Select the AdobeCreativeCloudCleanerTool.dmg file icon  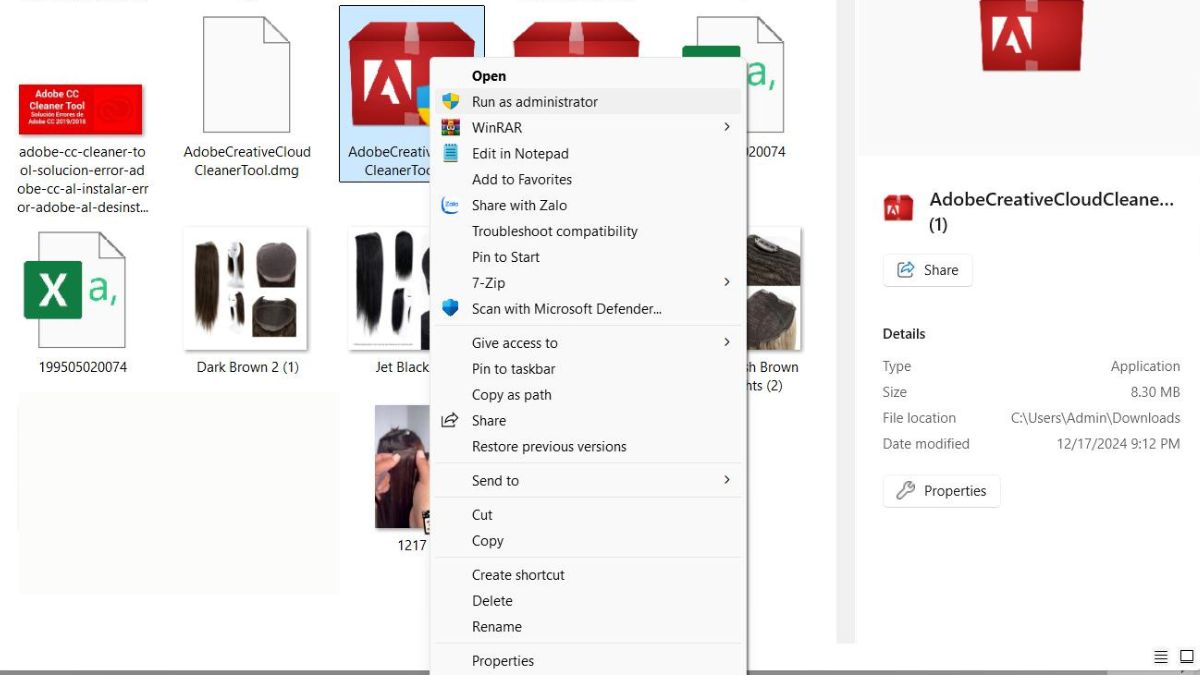tap(246, 76)
